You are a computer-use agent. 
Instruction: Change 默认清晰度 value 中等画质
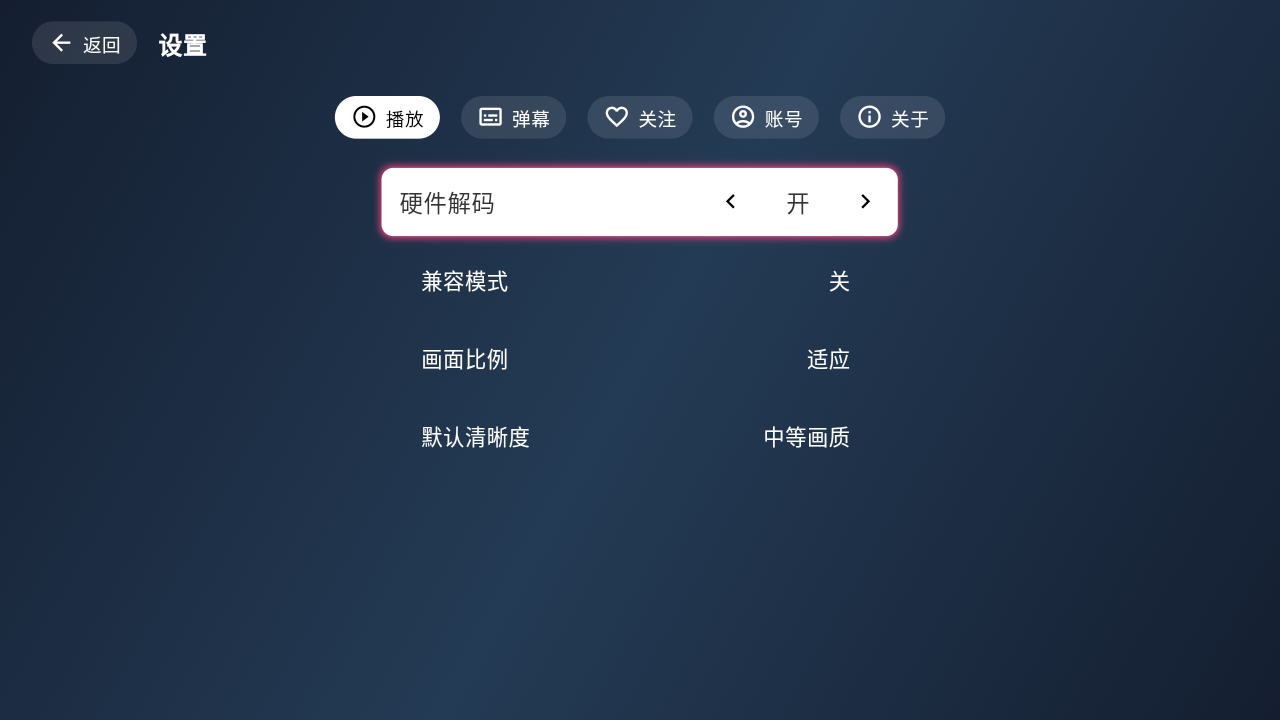(x=806, y=438)
